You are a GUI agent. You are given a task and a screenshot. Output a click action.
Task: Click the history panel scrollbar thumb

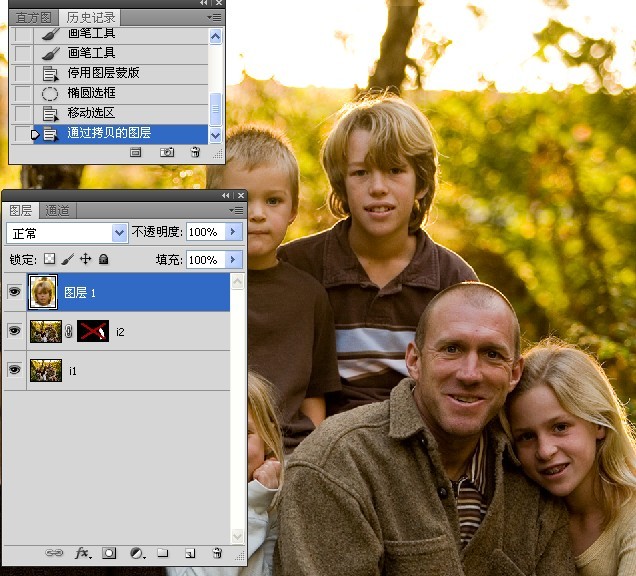point(215,109)
